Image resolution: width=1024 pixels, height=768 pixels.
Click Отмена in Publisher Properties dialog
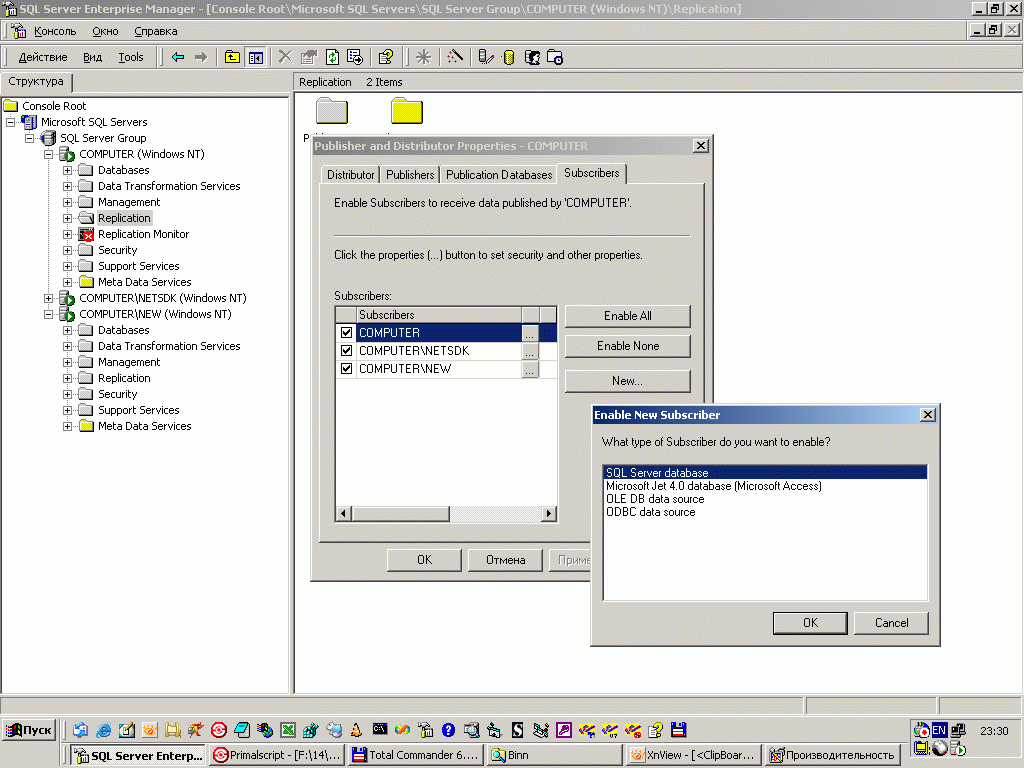[x=505, y=560]
